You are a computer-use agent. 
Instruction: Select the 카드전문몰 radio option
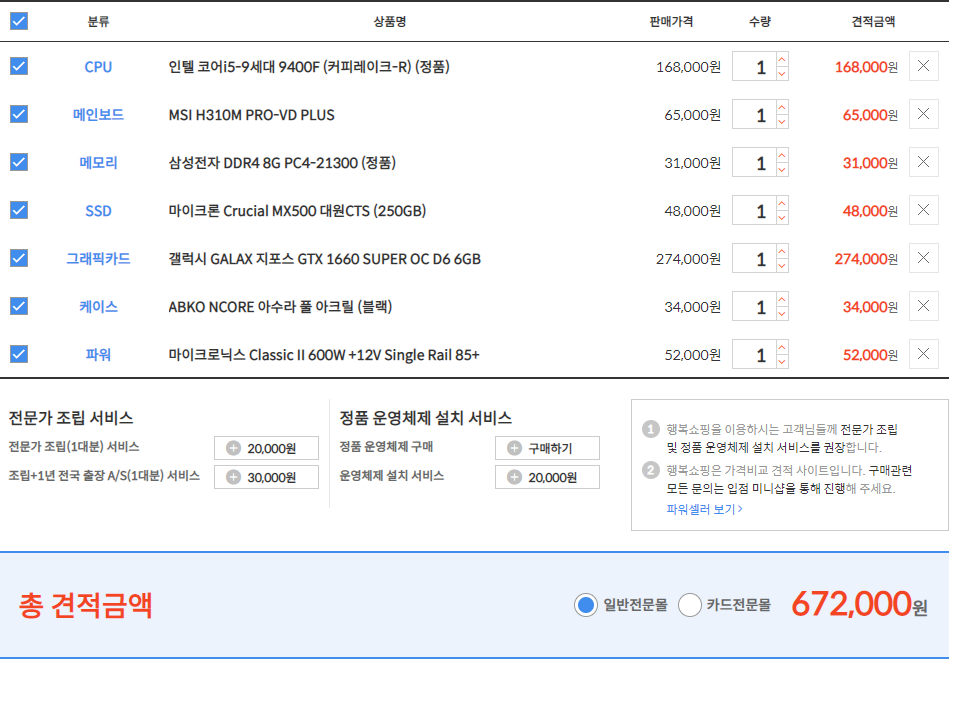[689, 605]
